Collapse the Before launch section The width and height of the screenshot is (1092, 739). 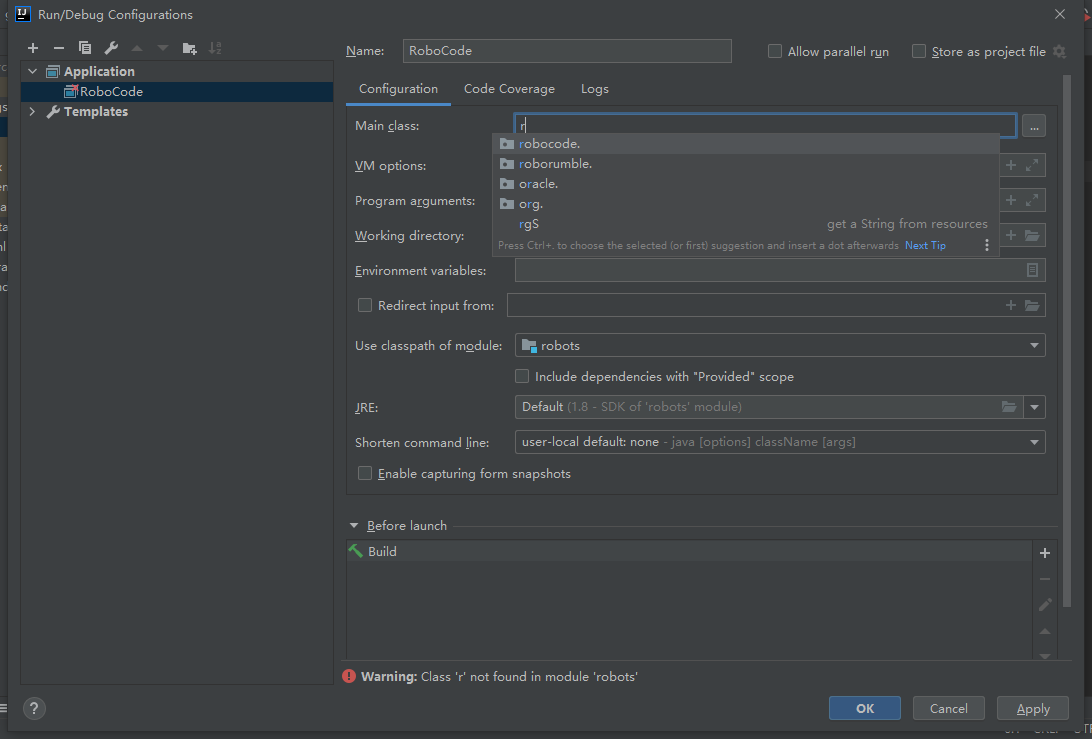pos(354,526)
